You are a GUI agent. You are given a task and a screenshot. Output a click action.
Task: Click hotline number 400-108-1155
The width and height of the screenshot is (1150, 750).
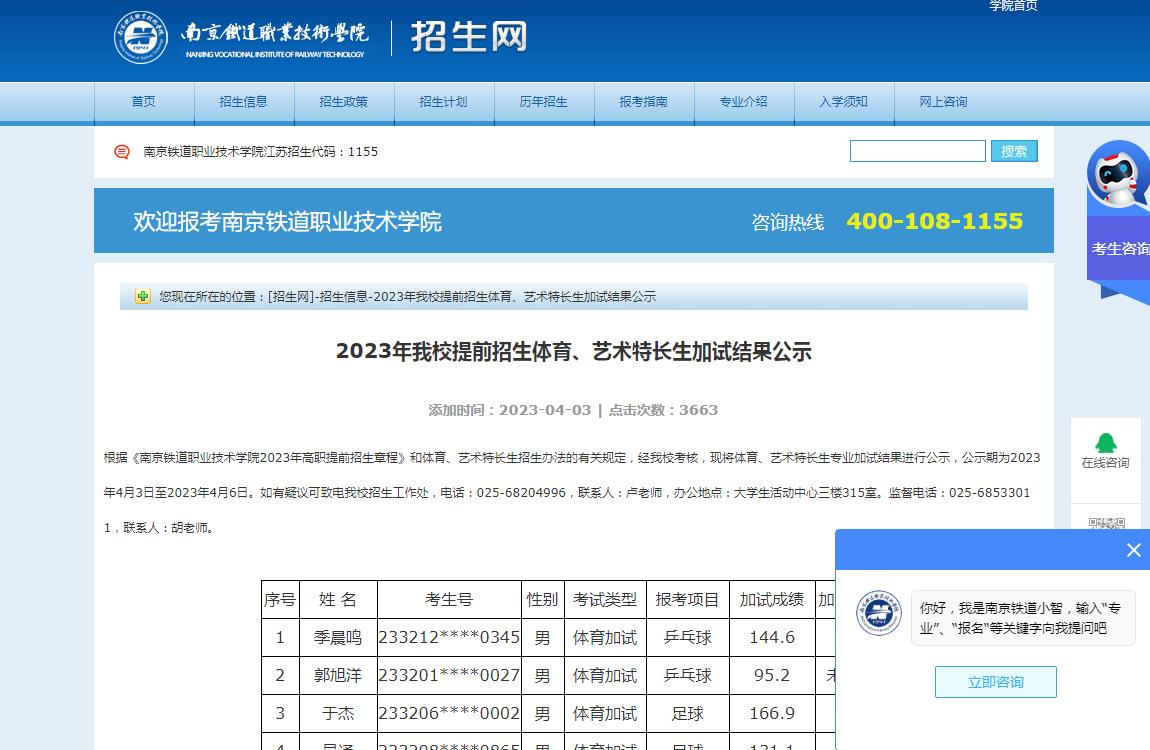point(934,221)
